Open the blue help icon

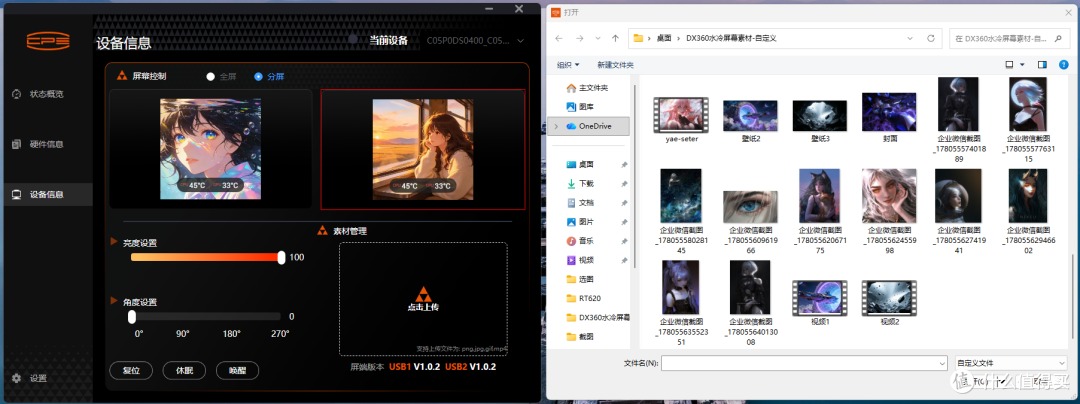pos(1061,65)
